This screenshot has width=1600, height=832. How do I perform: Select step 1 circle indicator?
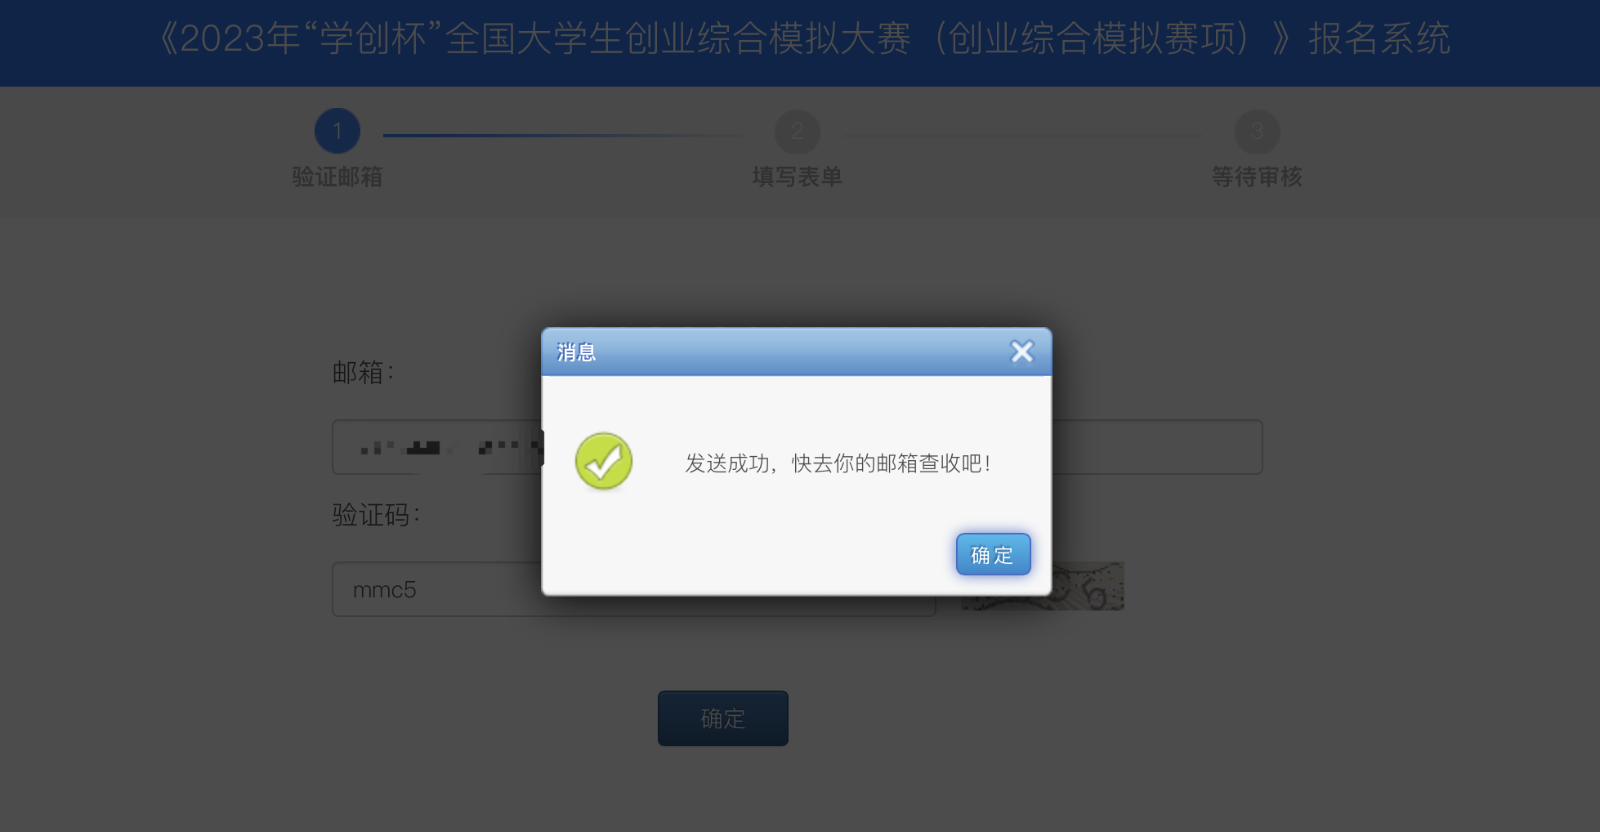pyautogui.click(x=337, y=131)
